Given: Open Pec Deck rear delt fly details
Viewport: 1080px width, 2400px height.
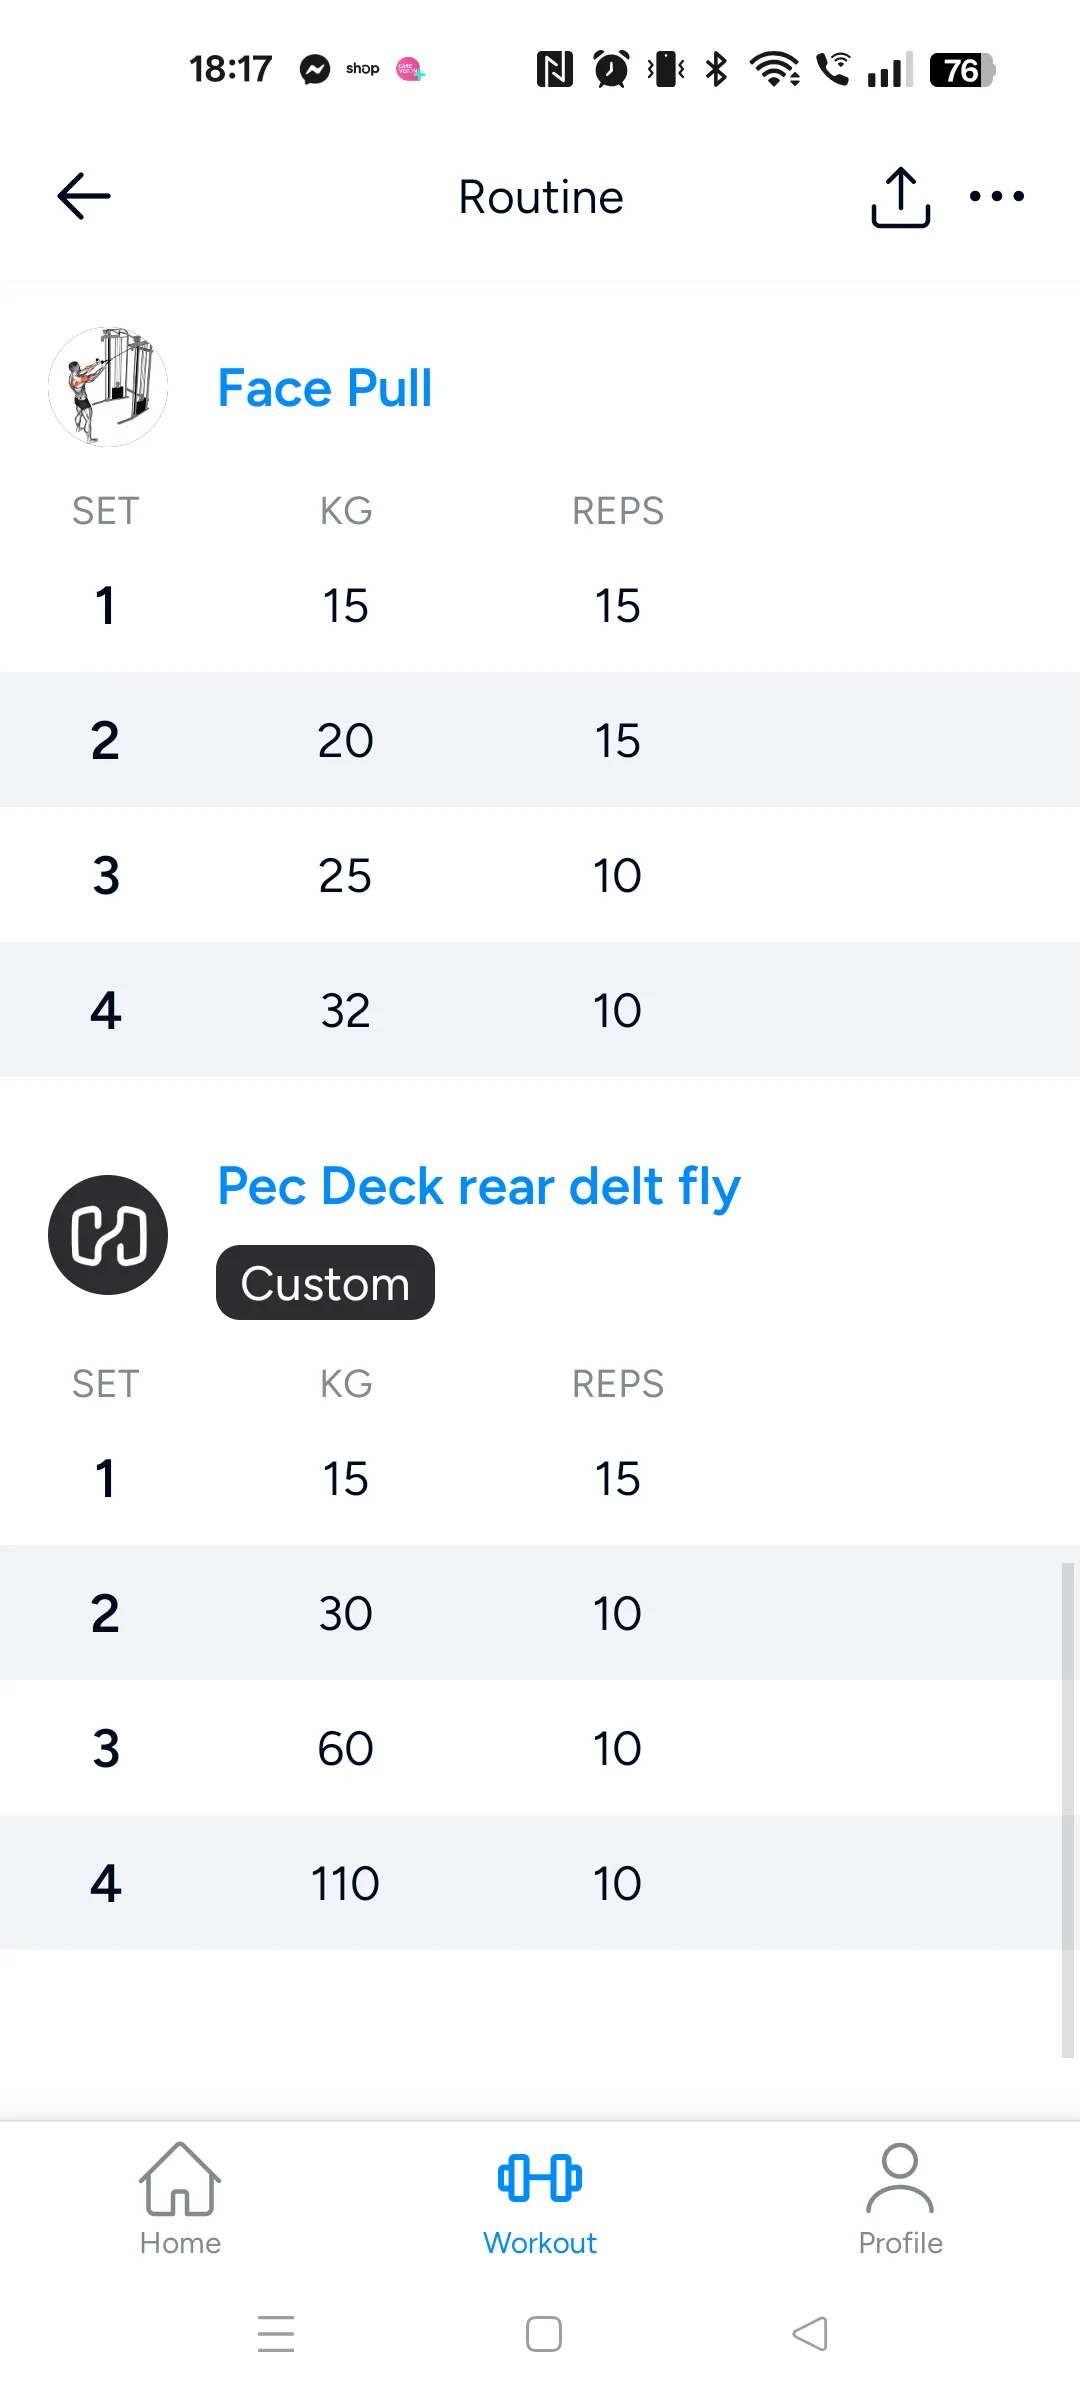Looking at the screenshot, I should pos(478,1187).
